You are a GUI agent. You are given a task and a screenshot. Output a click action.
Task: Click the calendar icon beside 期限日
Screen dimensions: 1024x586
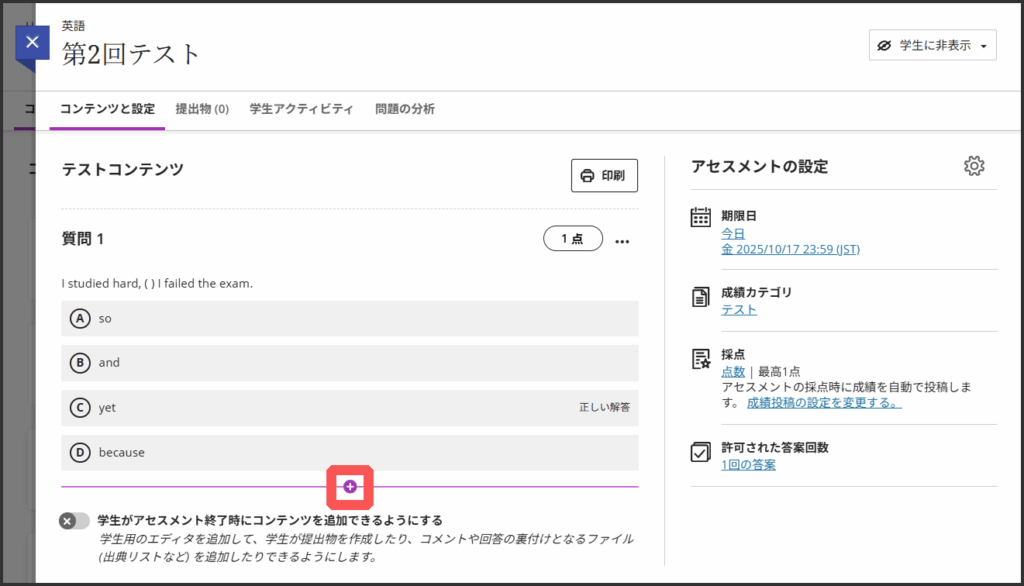[x=701, y=218]
